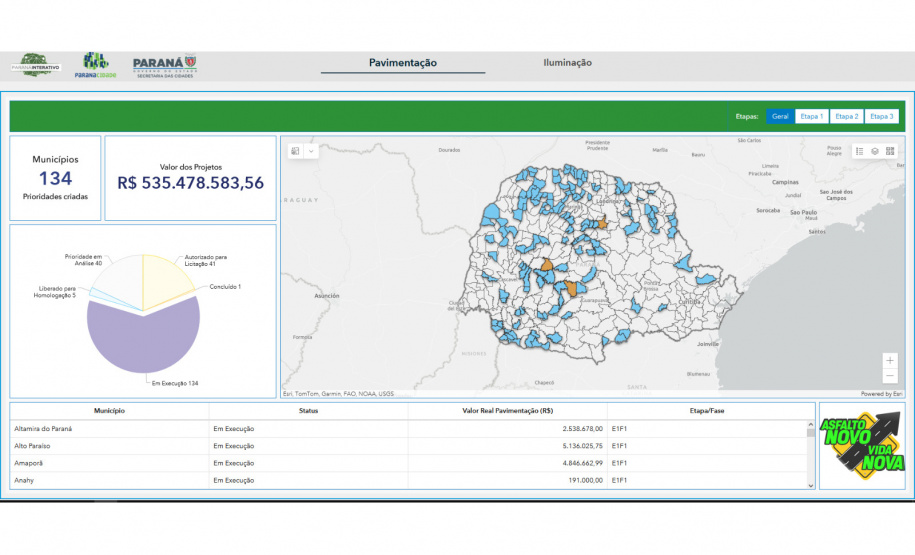Open the map layers icon
This screenshot has height=555, width=915.
coord(874,151)
